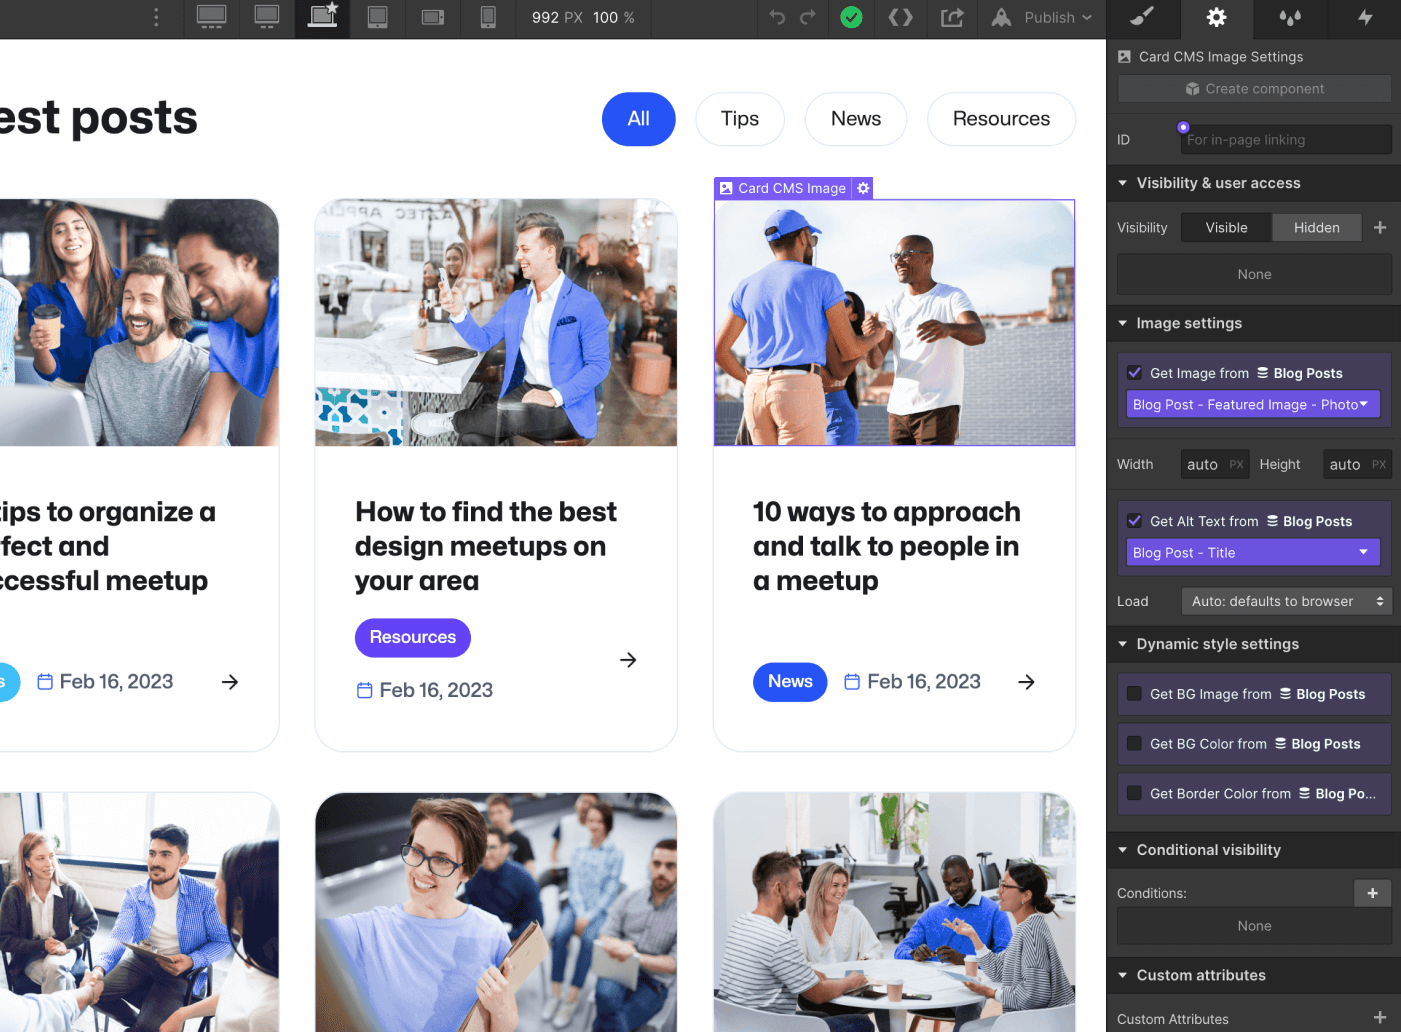Select the desktop breakpoint icon

click(266, 18)
